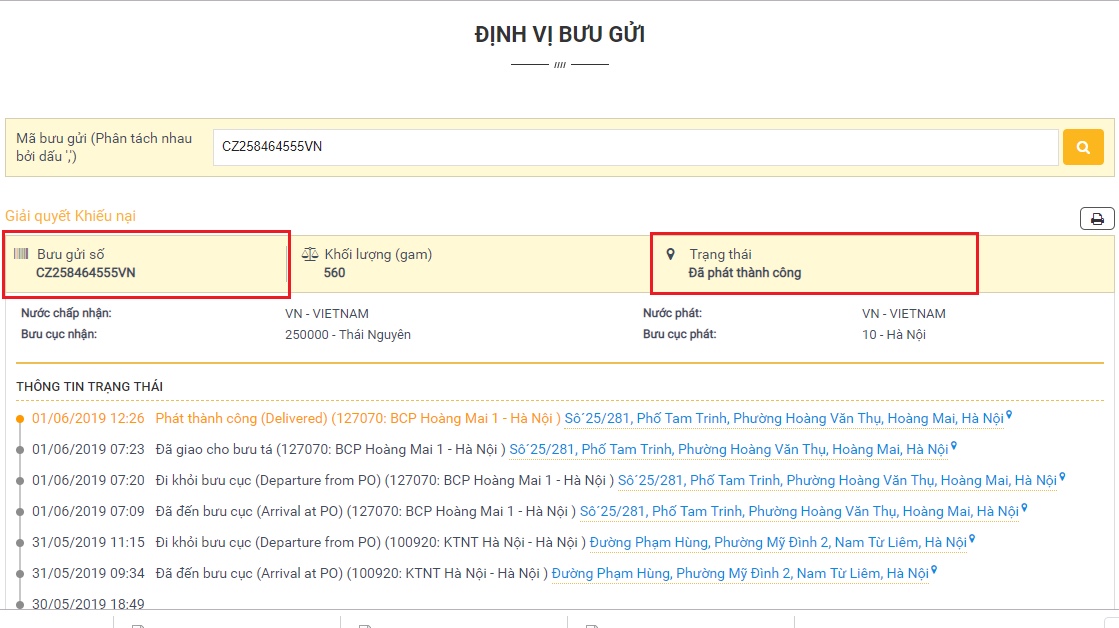Open the Giải quyết Khiếu nại link

point(70,216)
